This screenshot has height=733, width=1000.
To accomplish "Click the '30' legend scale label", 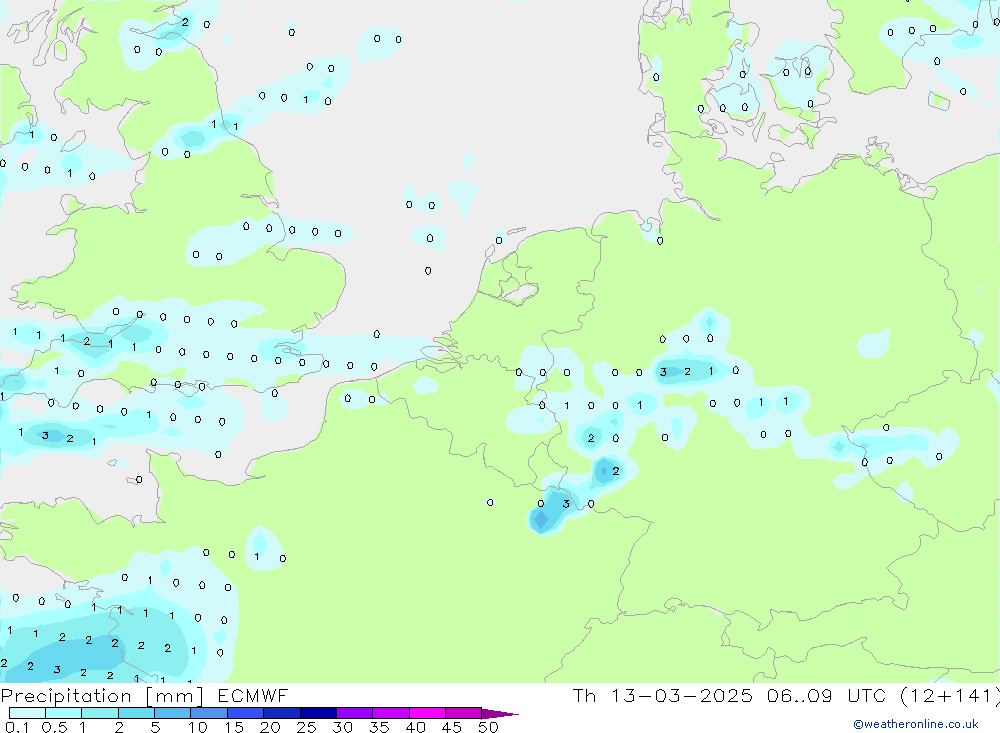I will (342, 727).
